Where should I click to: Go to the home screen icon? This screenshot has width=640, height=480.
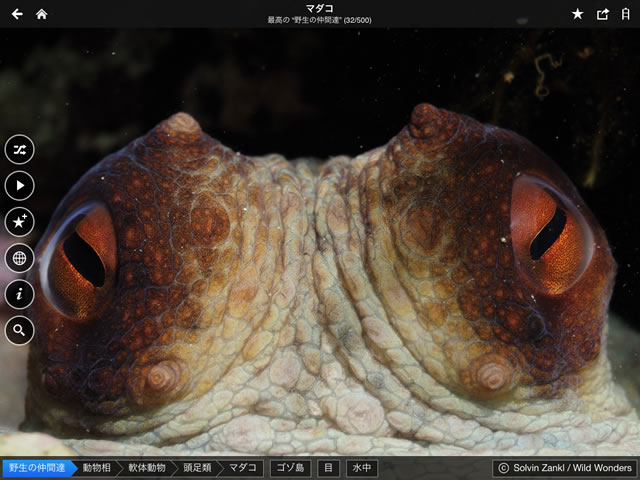(x=42, y=14)
